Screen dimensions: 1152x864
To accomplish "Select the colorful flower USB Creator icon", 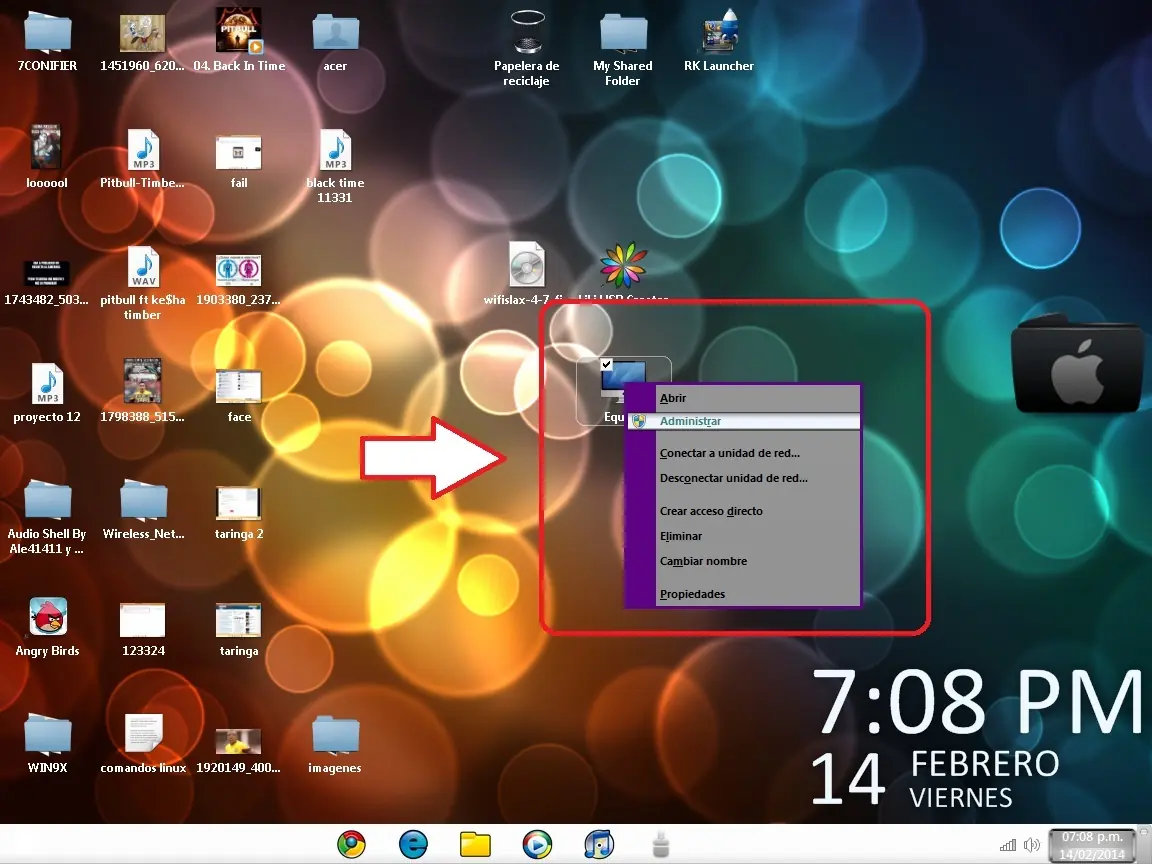I will (x=623, y=264).
